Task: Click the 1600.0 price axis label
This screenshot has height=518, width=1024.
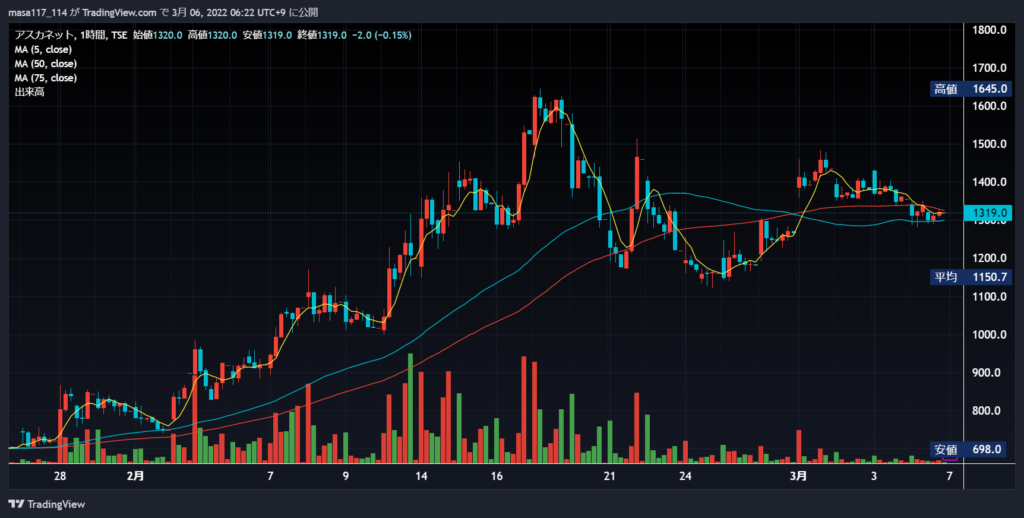Action: point(987,106)
